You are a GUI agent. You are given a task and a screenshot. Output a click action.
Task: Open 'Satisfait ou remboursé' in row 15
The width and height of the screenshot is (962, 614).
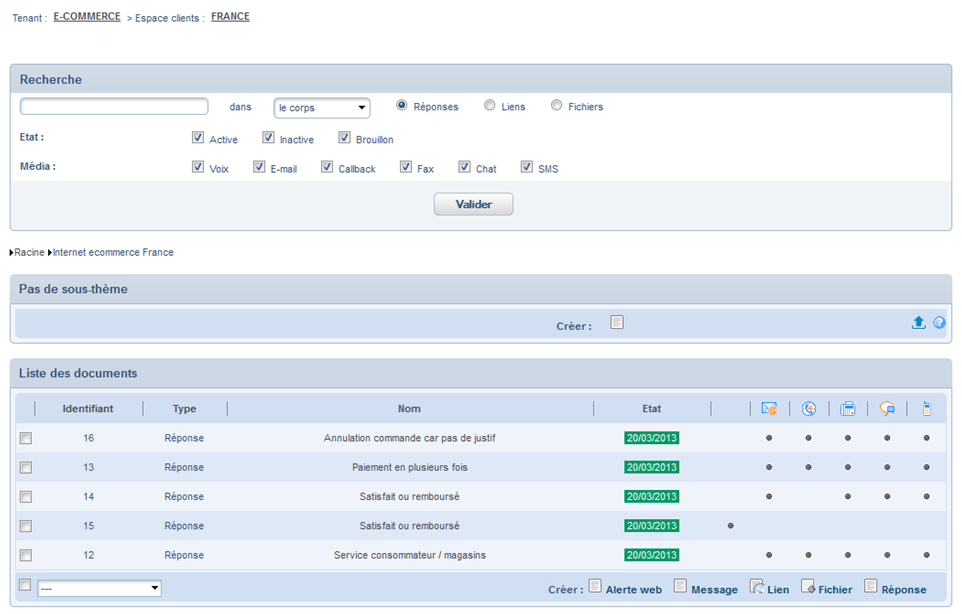tap(409, 526)
